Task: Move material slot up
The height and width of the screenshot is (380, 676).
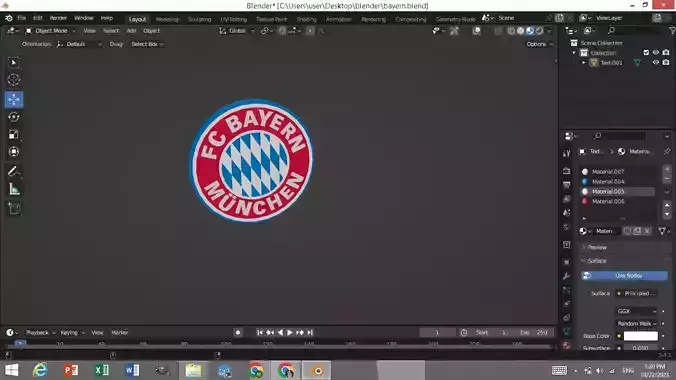Action: [667, 205]
